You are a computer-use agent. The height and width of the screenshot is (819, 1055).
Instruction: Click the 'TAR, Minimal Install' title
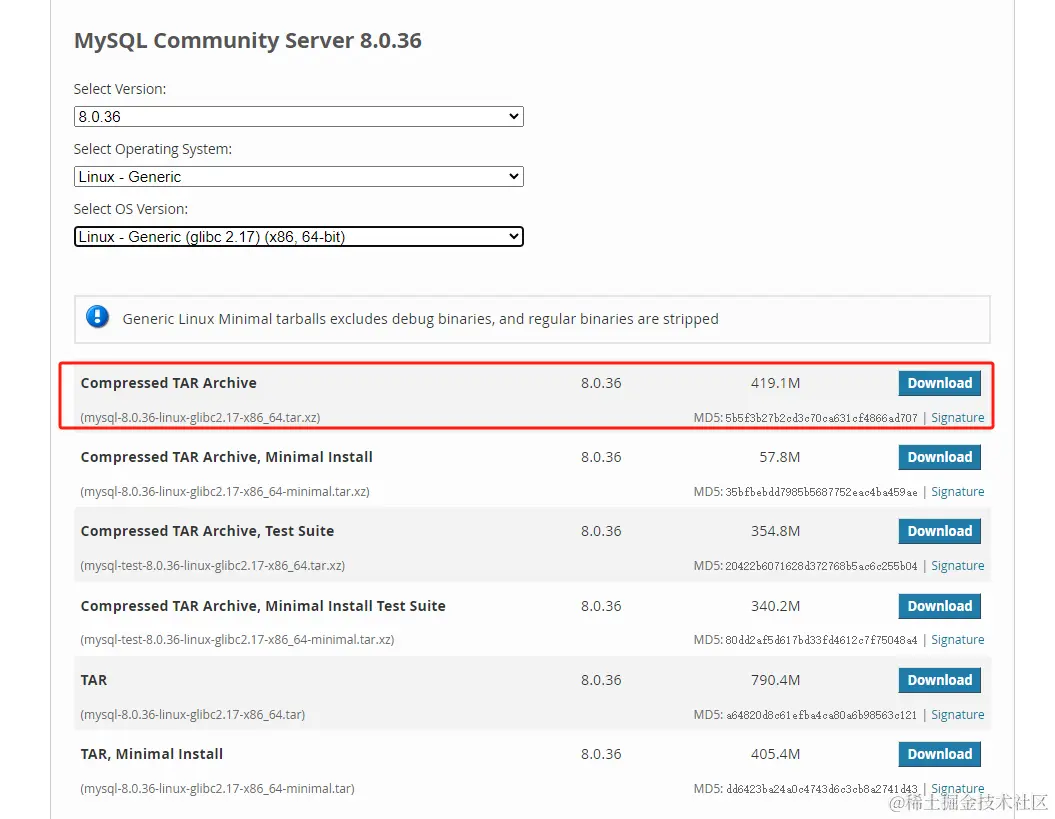click(151, 754)
